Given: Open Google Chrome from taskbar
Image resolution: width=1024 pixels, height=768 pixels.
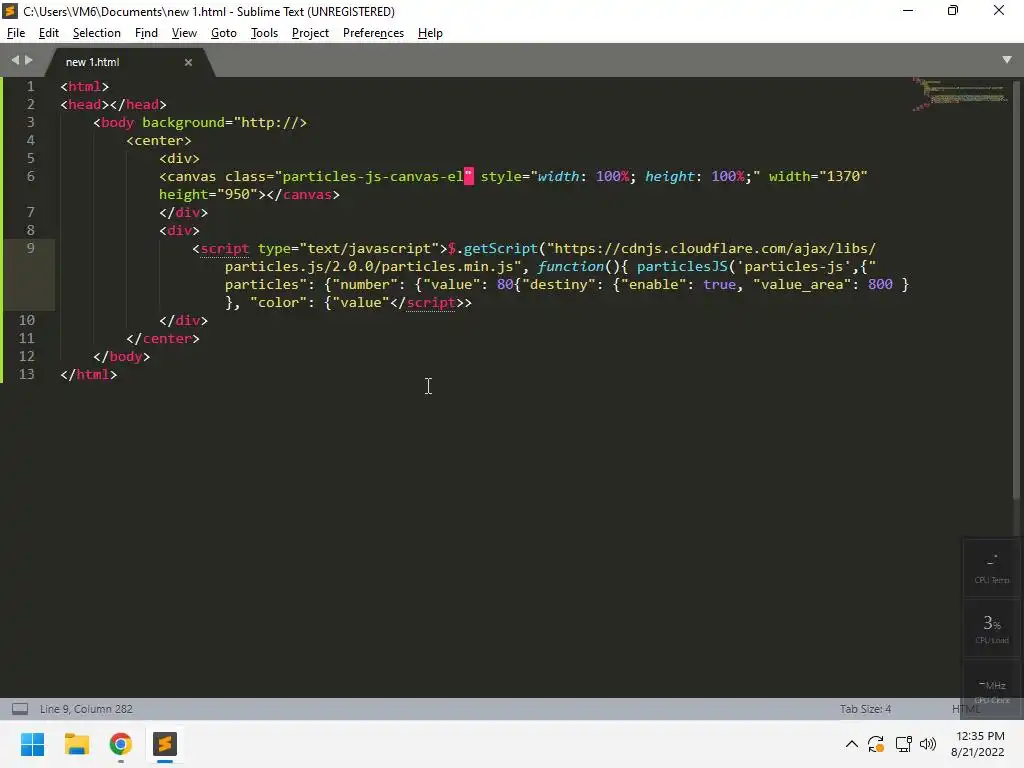Looking at the screenshot, I should coord(121,744).
